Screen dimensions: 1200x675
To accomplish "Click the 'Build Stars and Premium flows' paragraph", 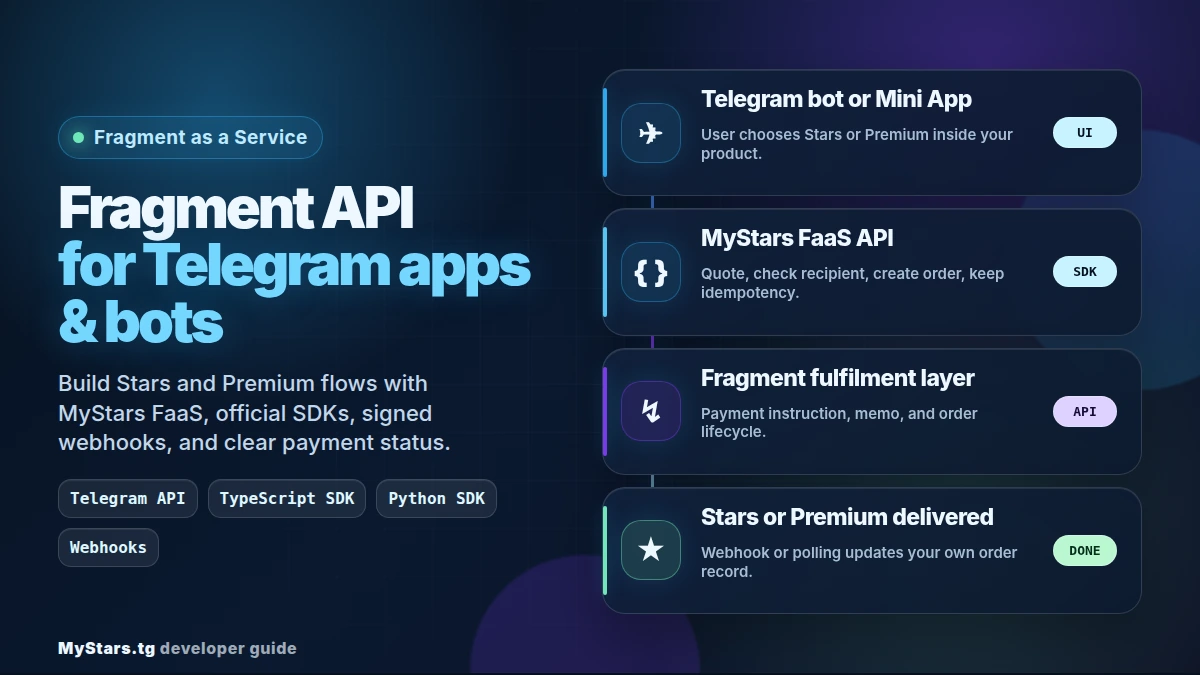I will [254, 413].
